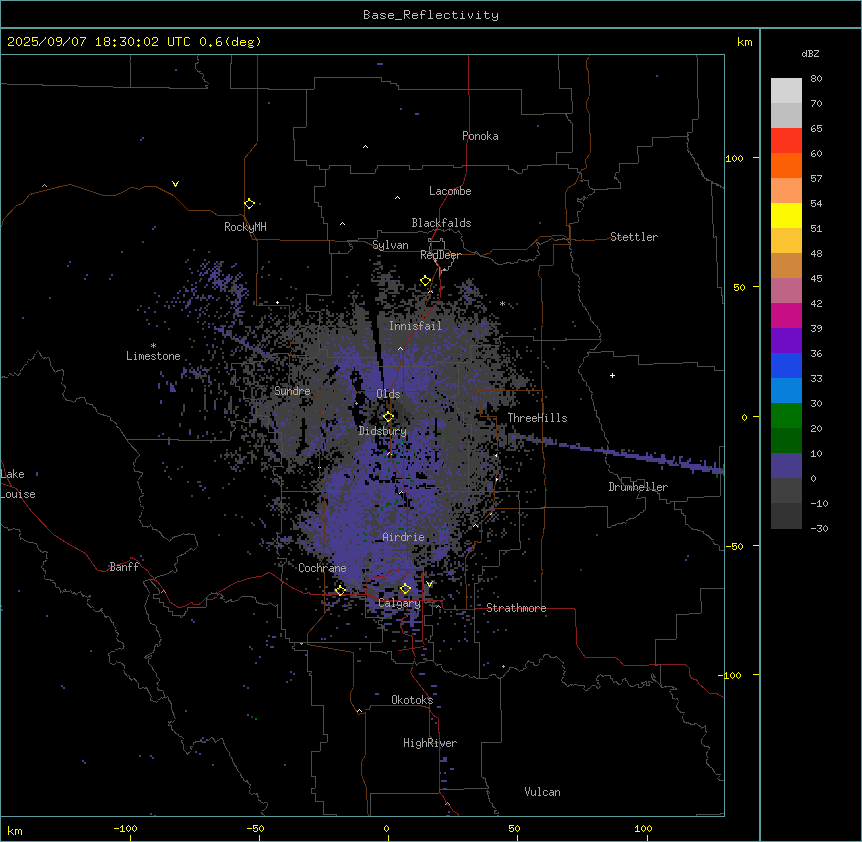The image size is (862, 842).
Task: Click the Innisfail city label
Action: (415, 326)
